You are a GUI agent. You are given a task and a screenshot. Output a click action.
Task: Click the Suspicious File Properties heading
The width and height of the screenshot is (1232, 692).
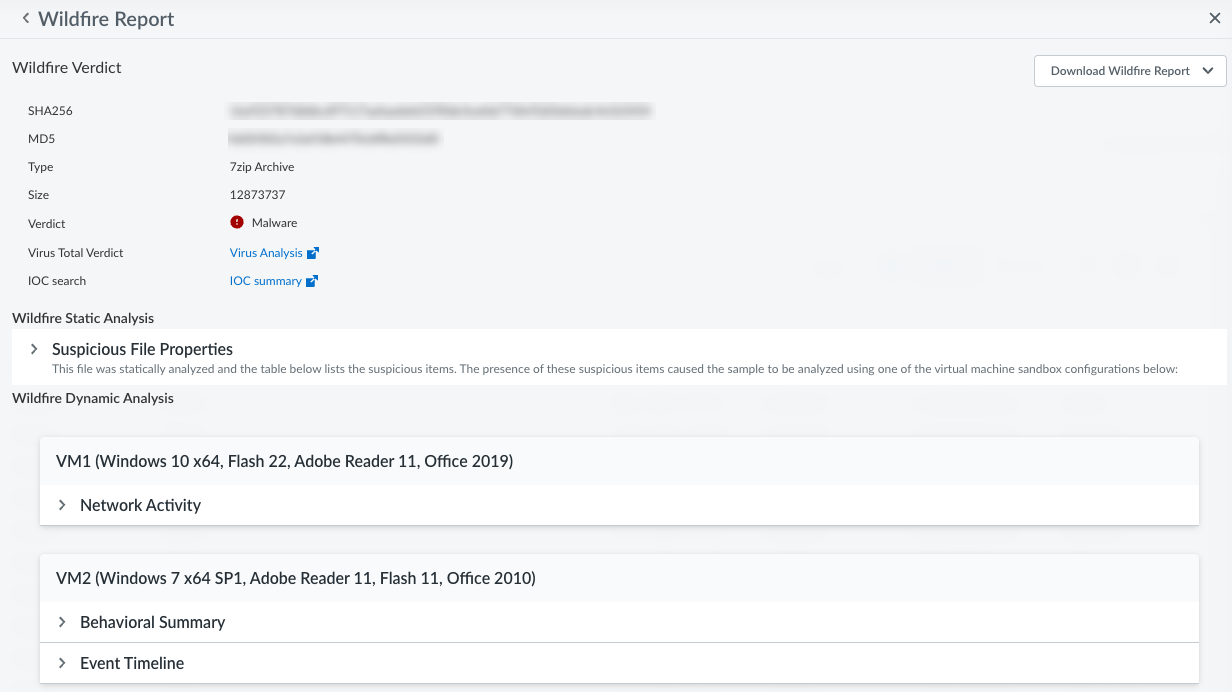142,349
